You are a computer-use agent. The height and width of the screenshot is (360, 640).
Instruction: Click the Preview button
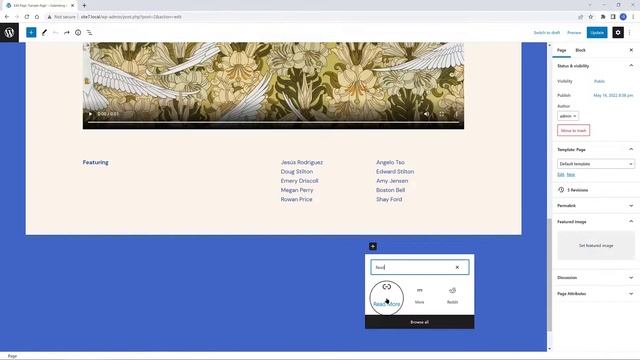click(x=574, y=33)
